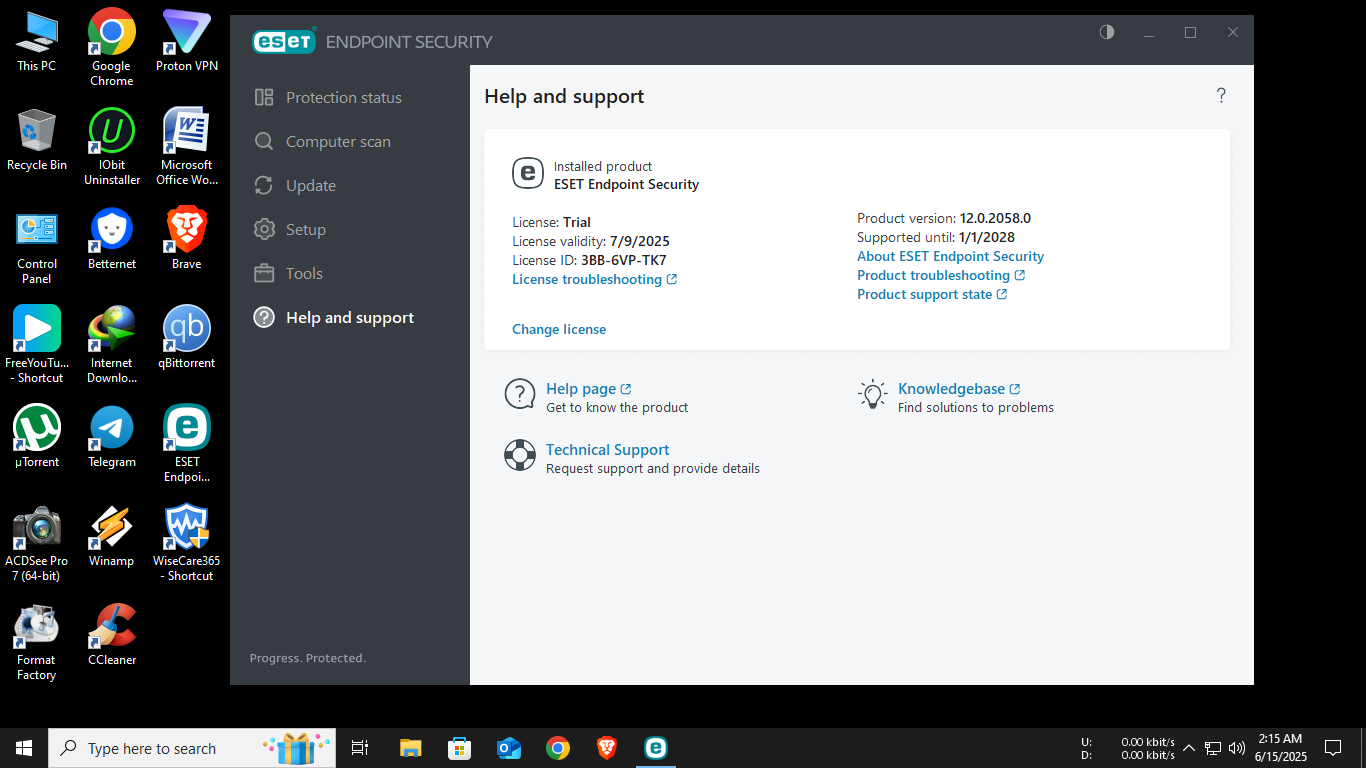Viewport: 1366px width, 768px height.
Task: Select CCleaner desktop shortcut
Action: (x=112, y=635)
